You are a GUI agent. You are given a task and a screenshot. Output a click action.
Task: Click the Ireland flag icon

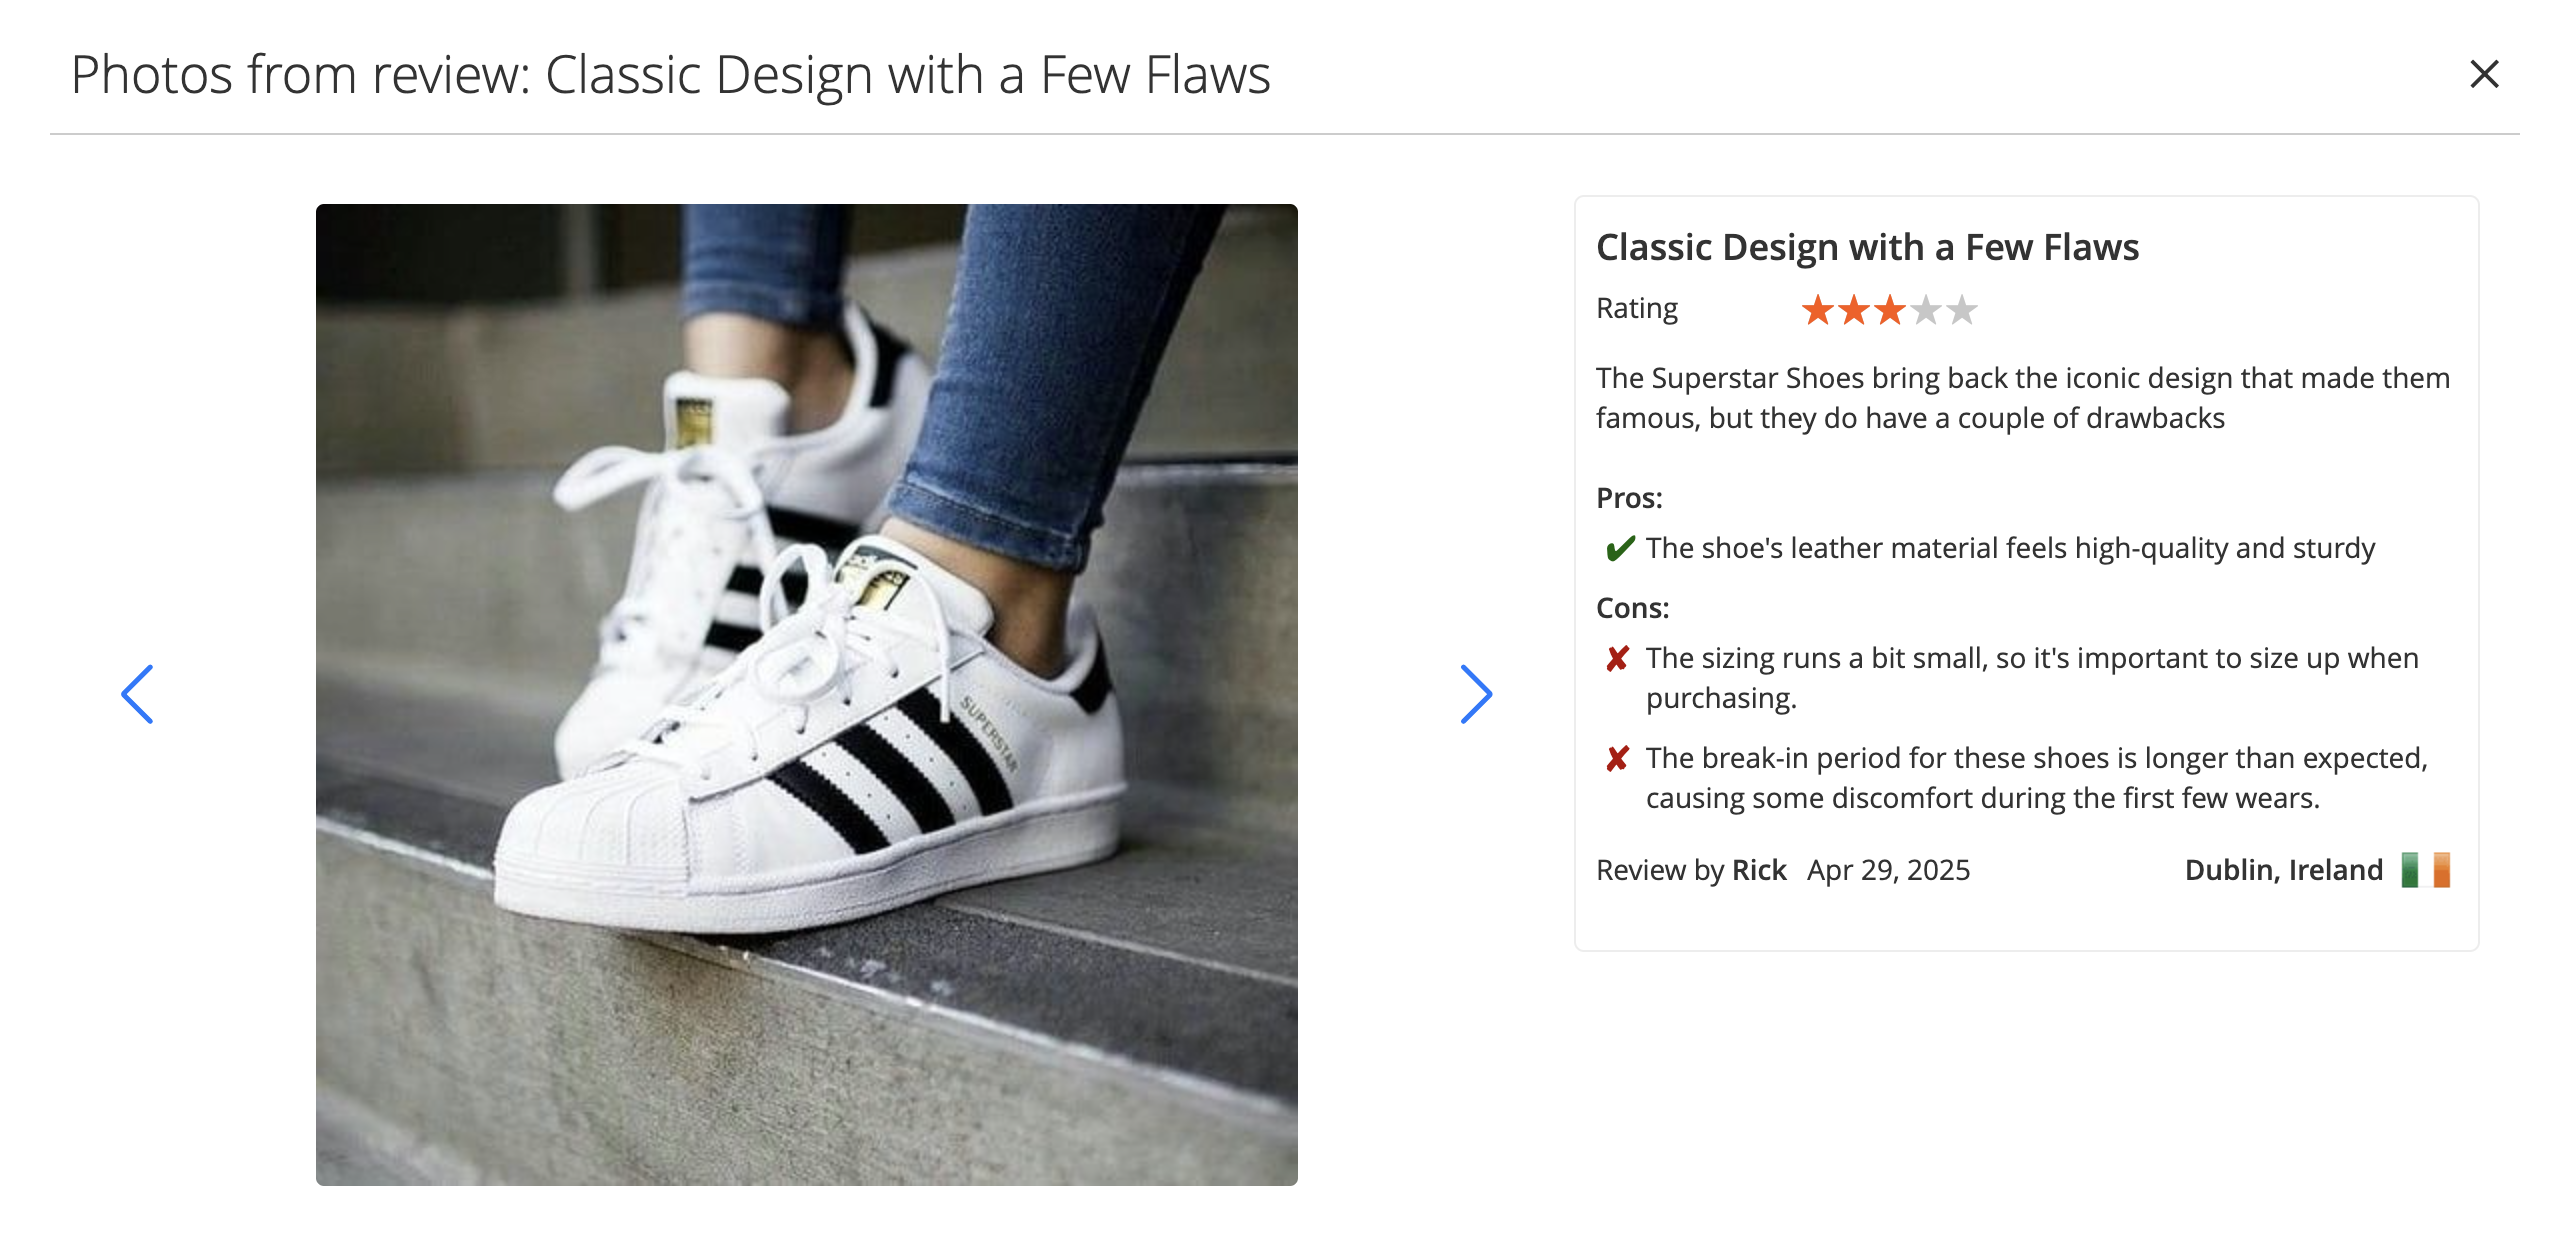(x=2425, y=870)
